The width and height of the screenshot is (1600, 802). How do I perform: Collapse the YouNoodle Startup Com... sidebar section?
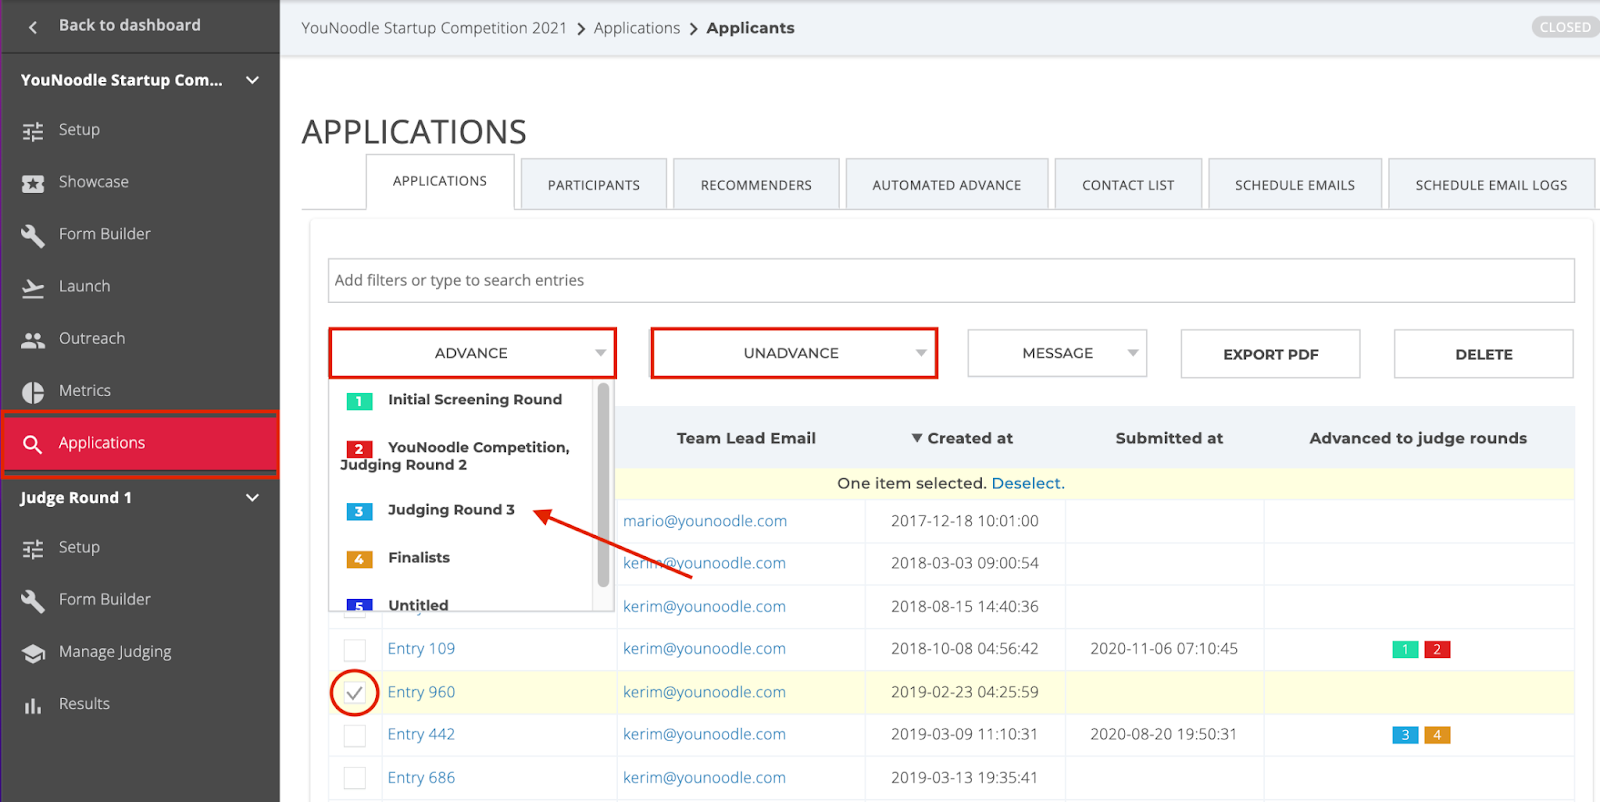pyautogui.click(x=252, y=80)
